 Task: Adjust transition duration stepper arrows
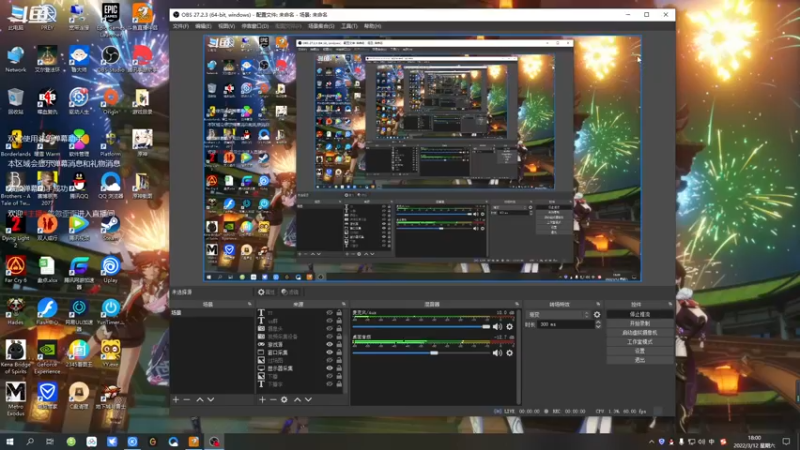598,324
